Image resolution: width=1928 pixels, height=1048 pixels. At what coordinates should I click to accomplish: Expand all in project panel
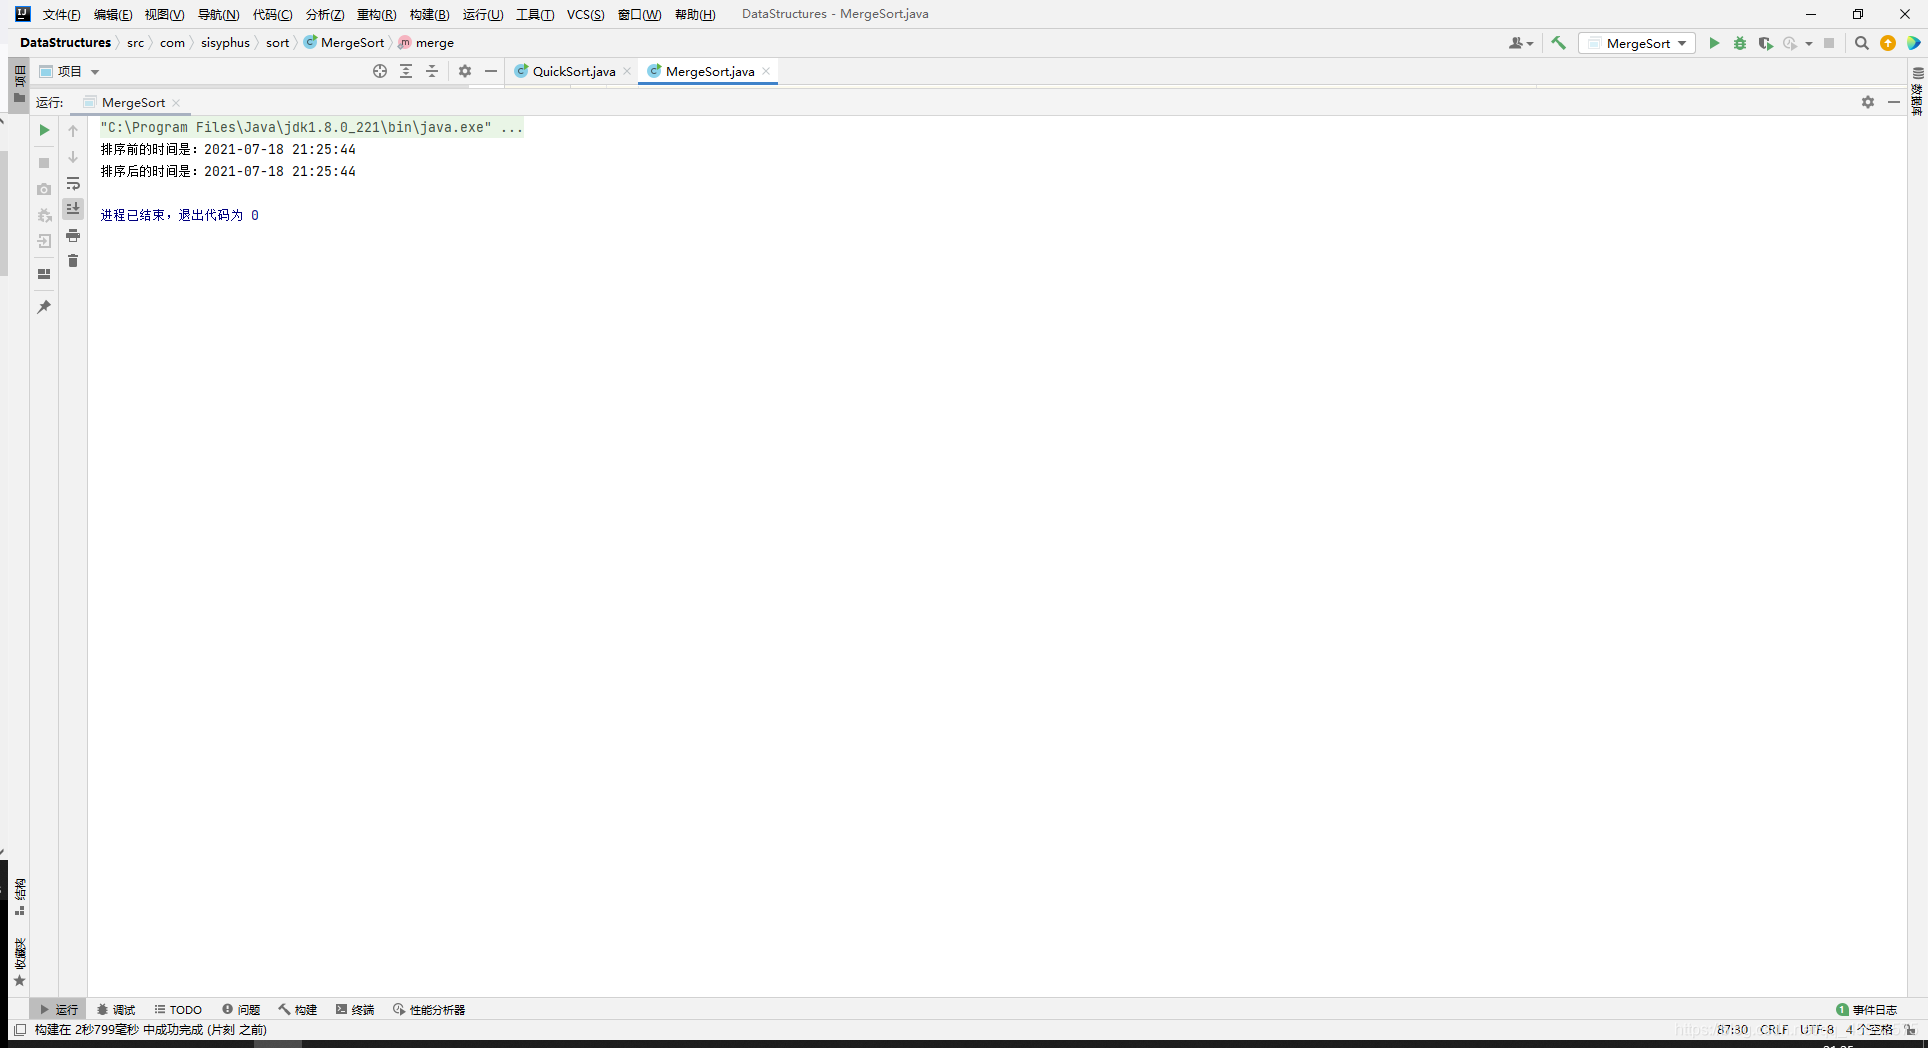[x=406, y=71]
